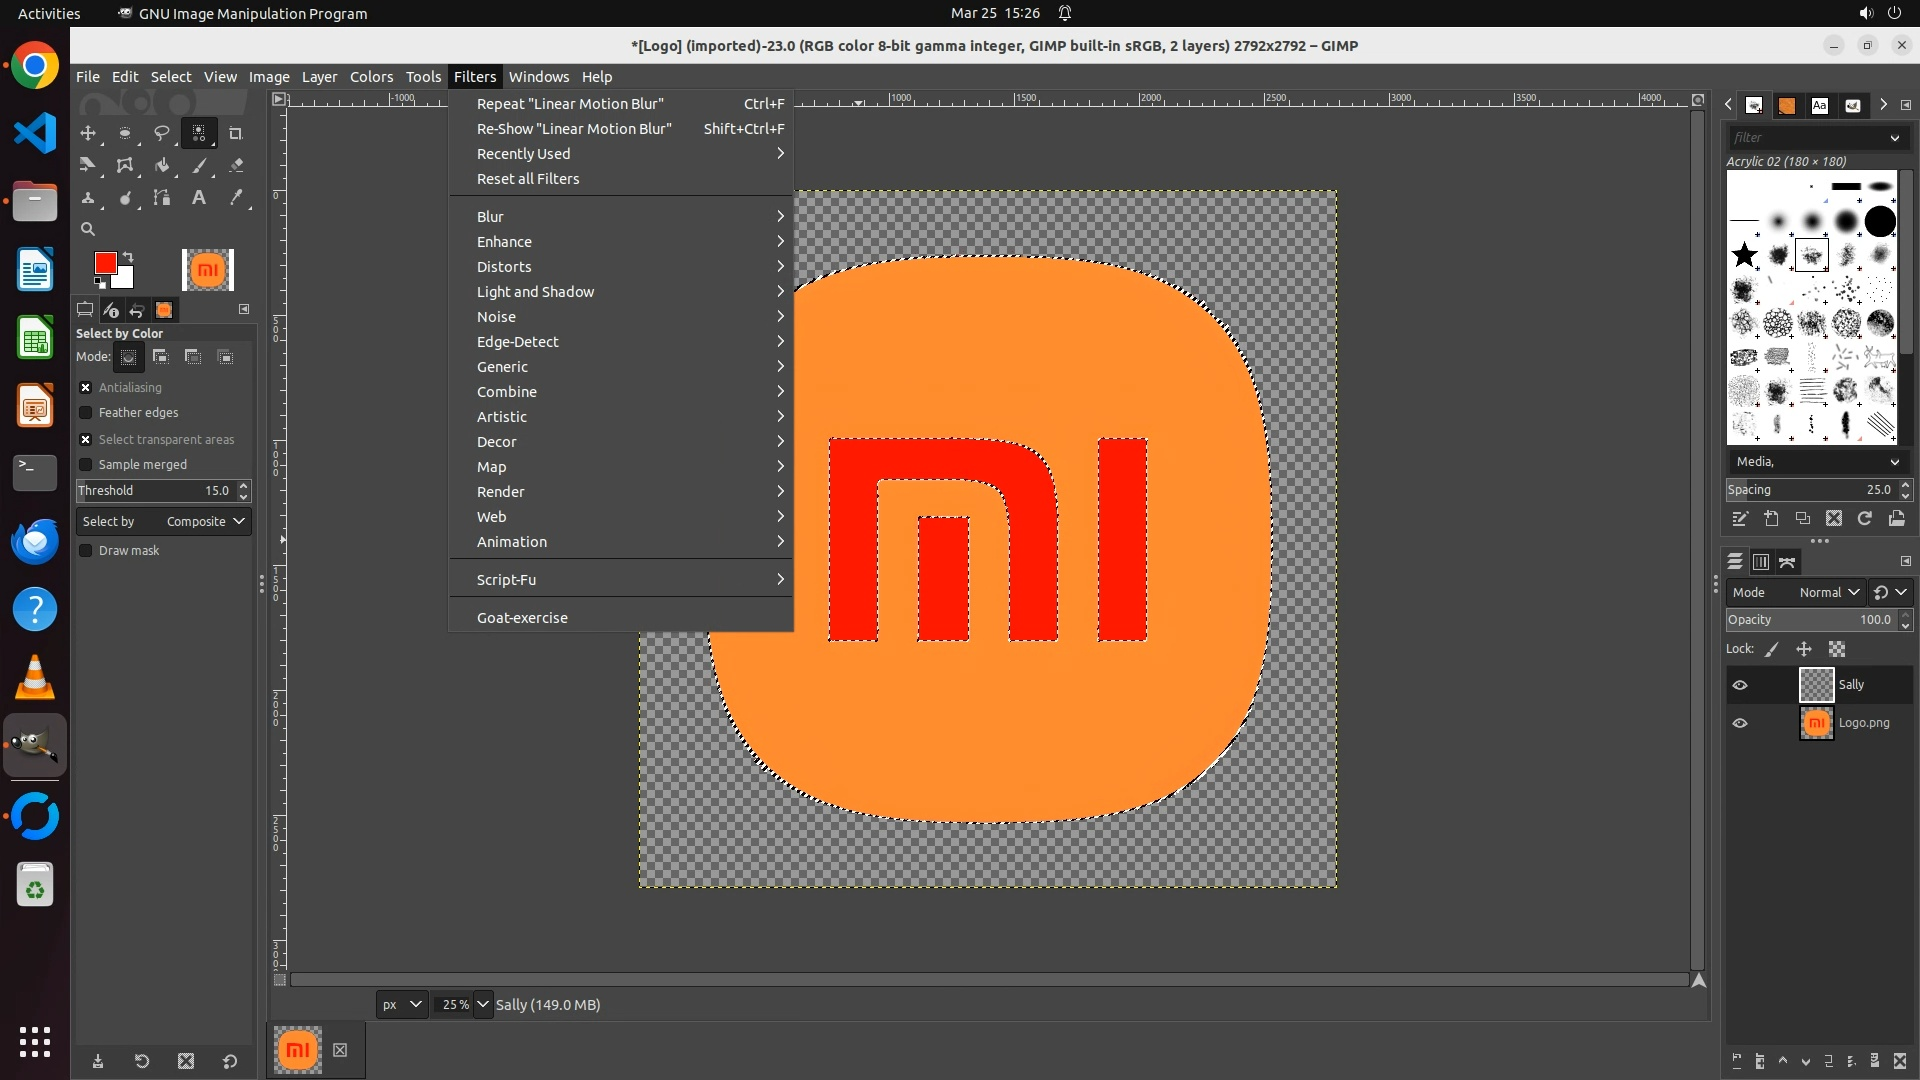Open the layer Mode Normal dropdown
Image resolution: width=1920 pixels, height=1080 pixels.
1828,592
